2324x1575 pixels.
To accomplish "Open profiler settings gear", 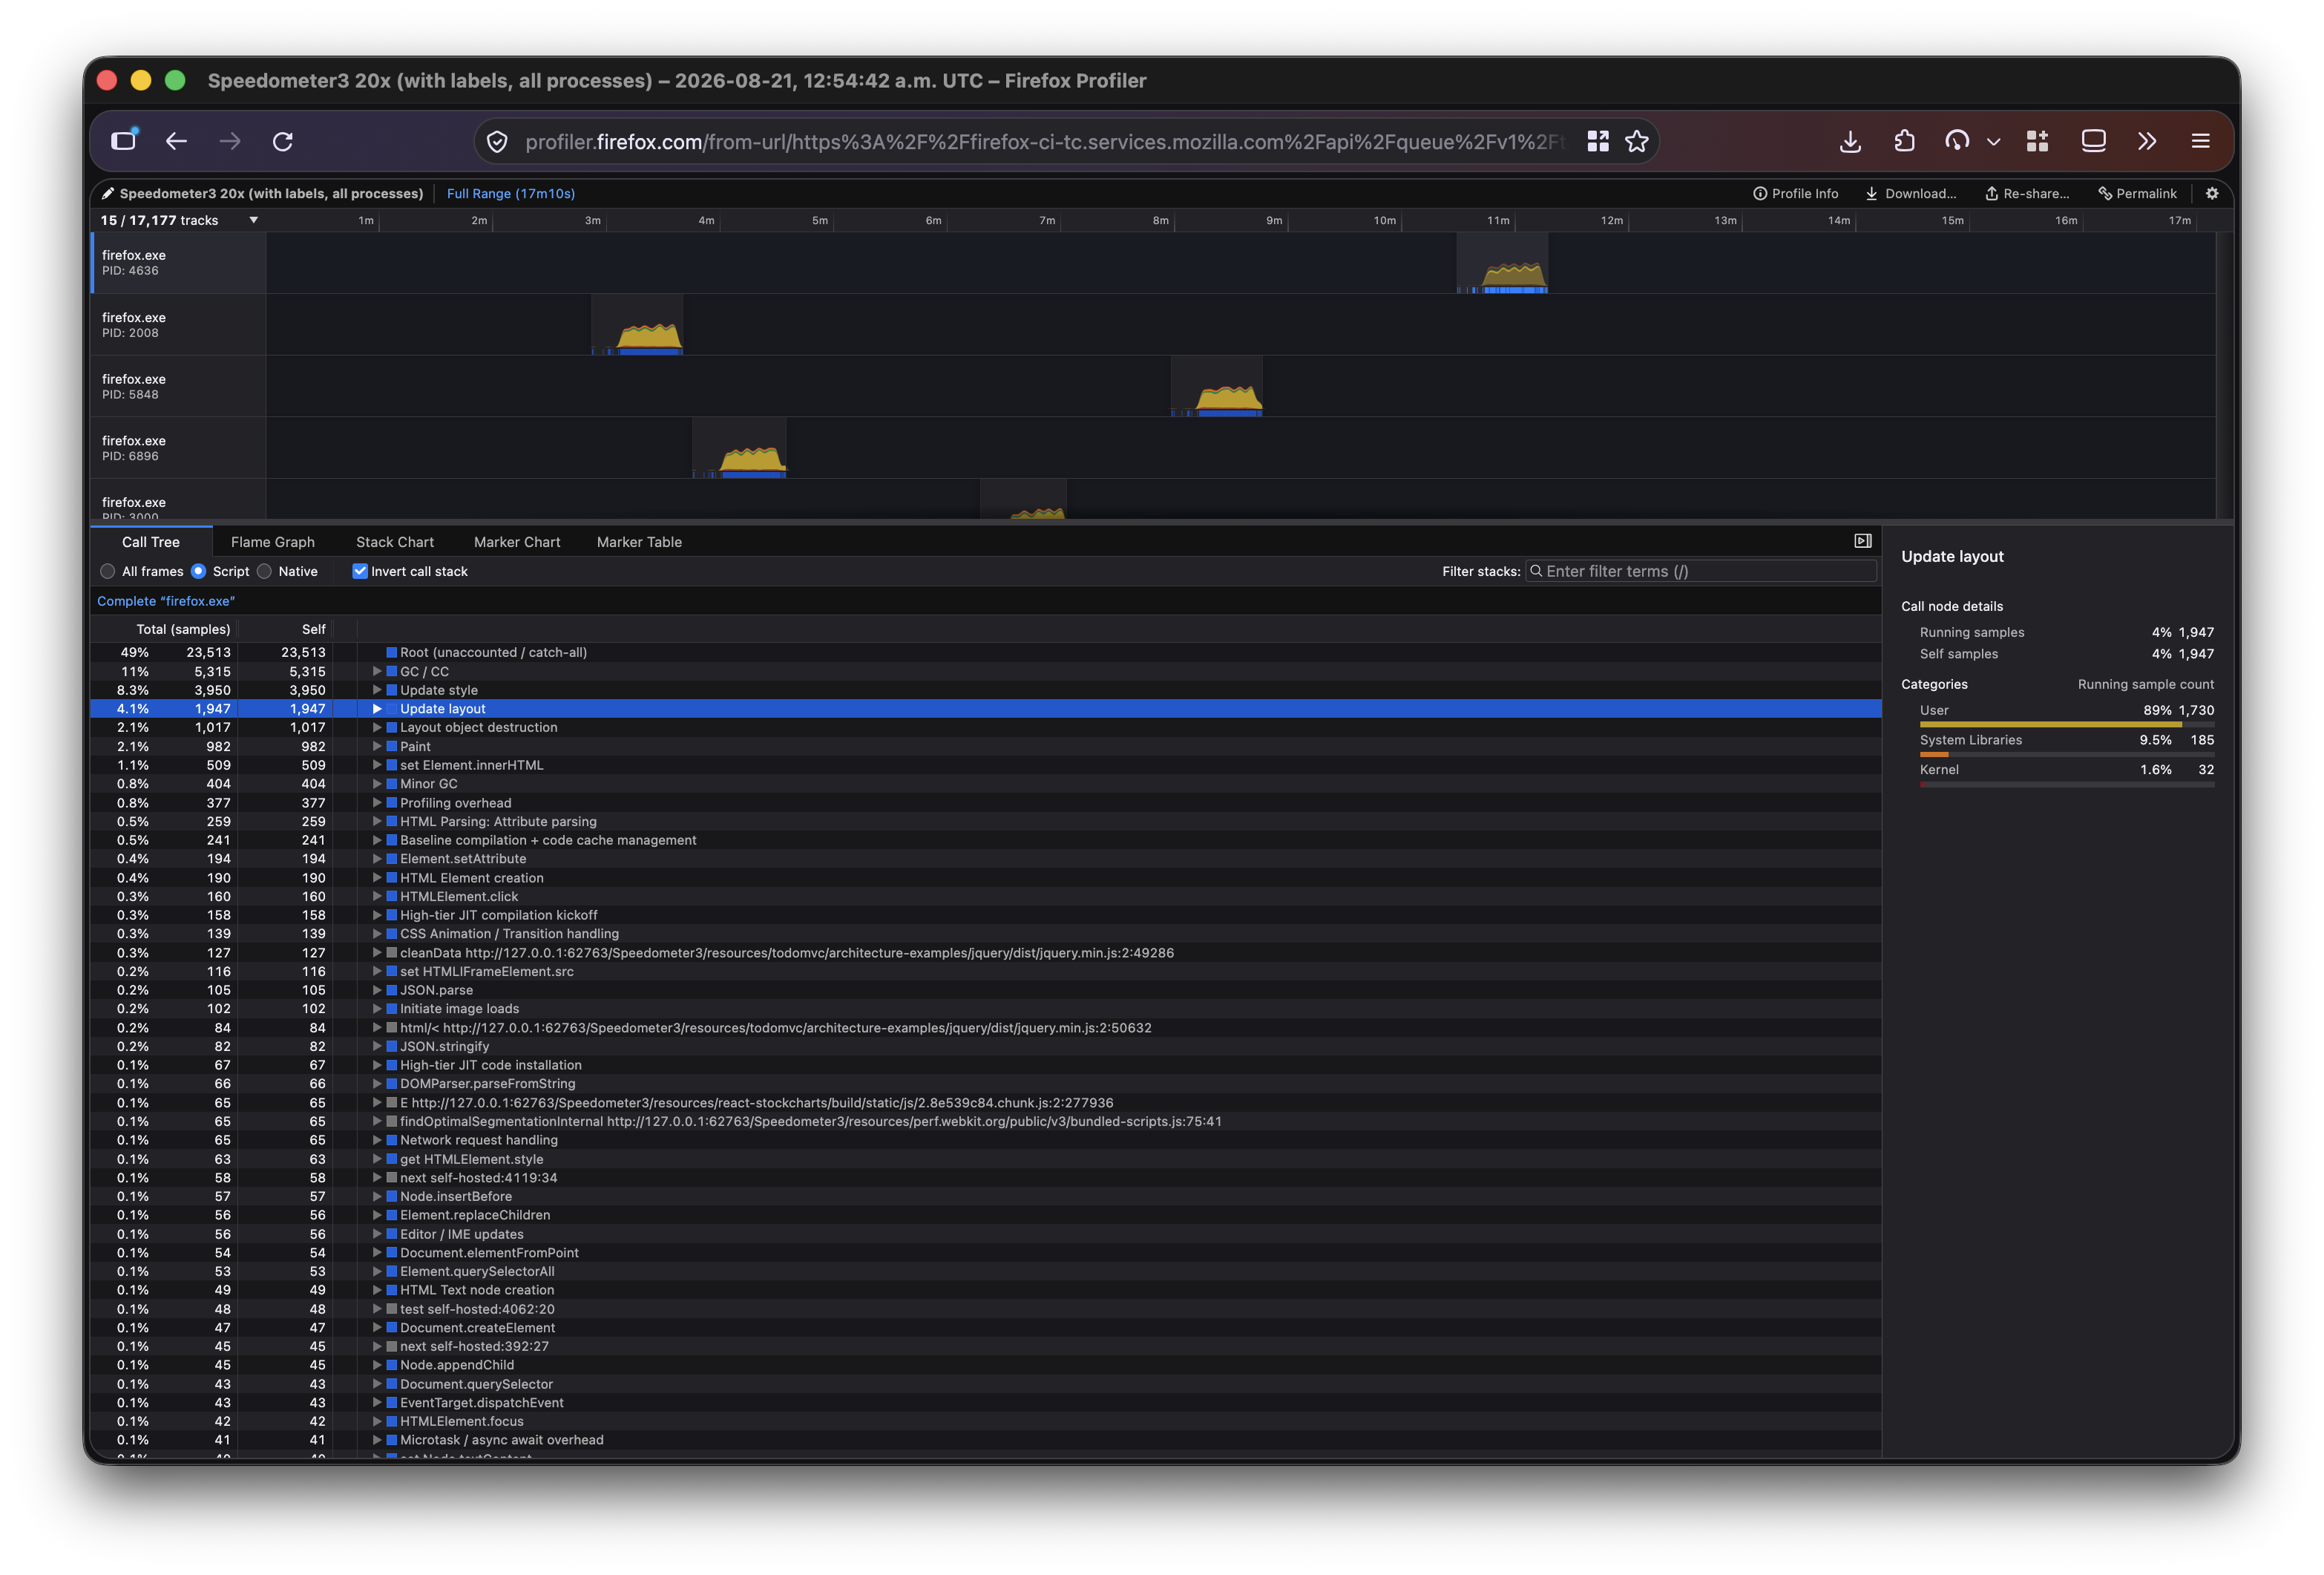I will pyautogui.click(x=2212, y=194).
